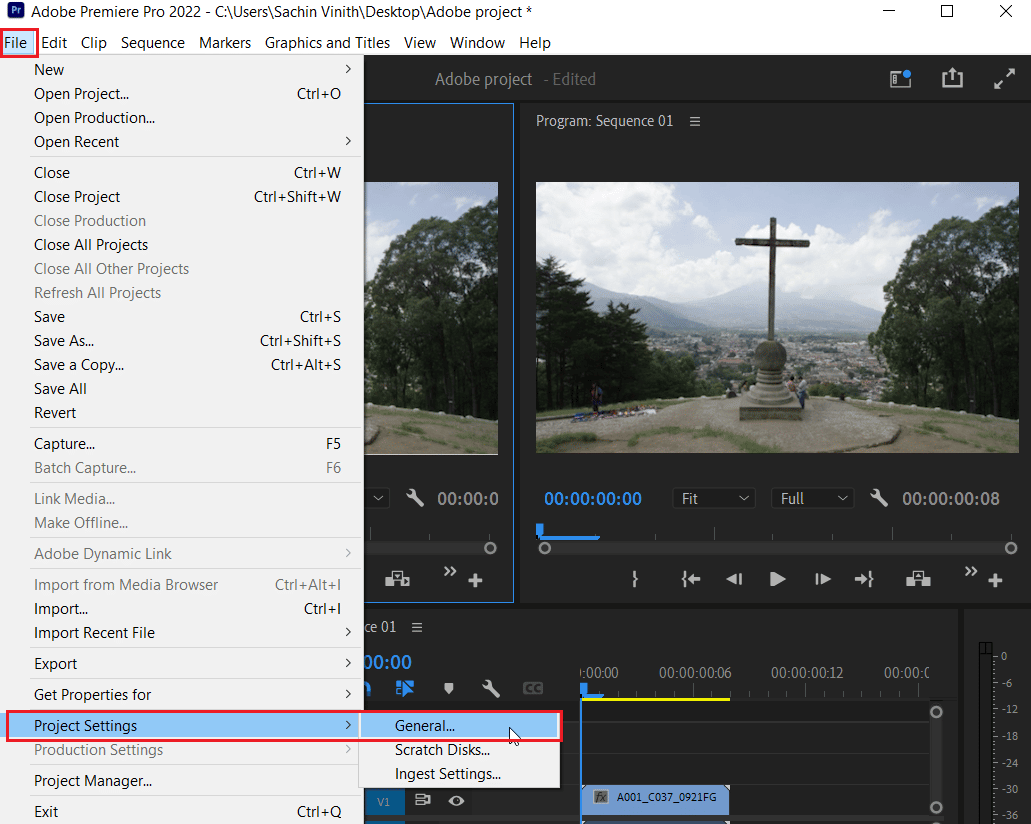Open Program Monitor button overflow chevrons
The image size is (1031, 824).
pyautogui.click(x=971, y=571)
